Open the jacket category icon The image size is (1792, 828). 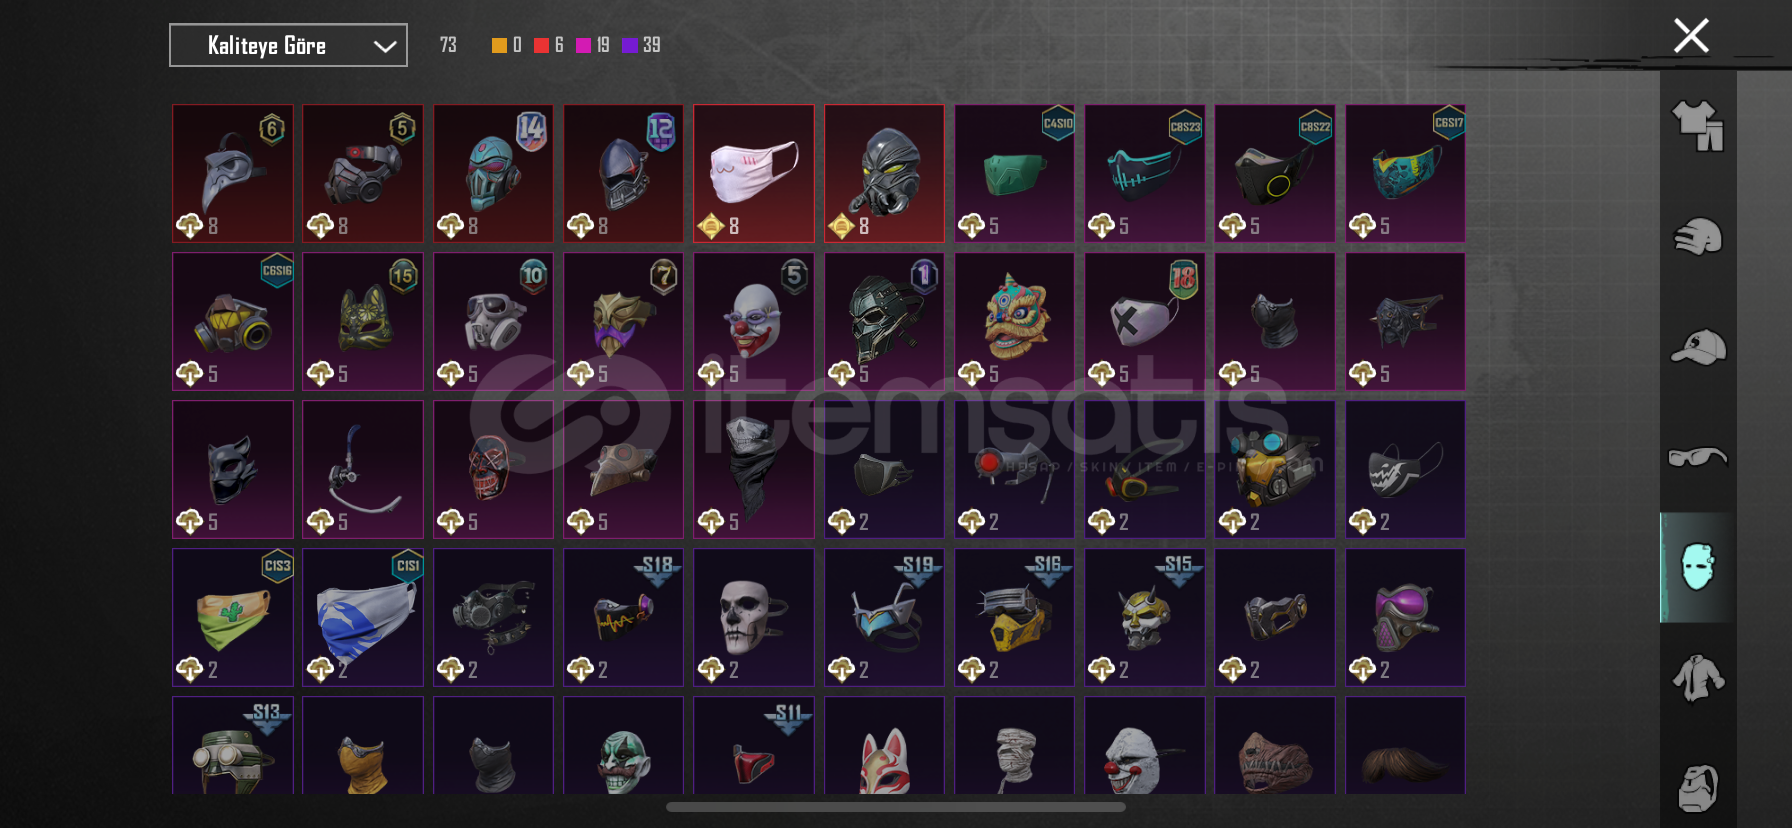[x=1698, y=678]
